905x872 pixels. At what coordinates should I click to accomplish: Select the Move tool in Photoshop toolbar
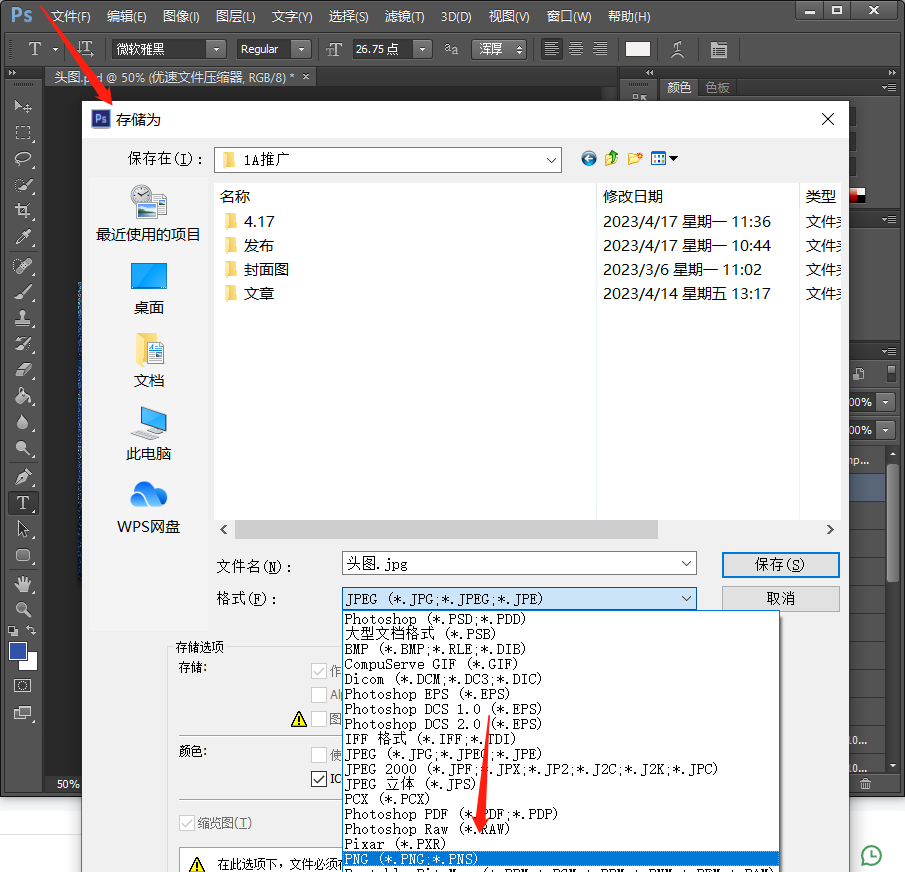(x=23, y=106)
